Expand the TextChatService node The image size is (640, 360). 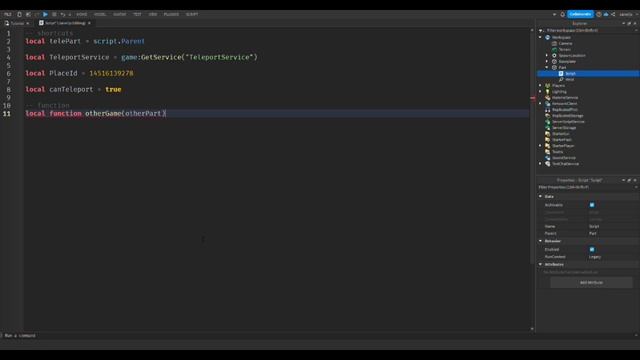click(540, 164)
